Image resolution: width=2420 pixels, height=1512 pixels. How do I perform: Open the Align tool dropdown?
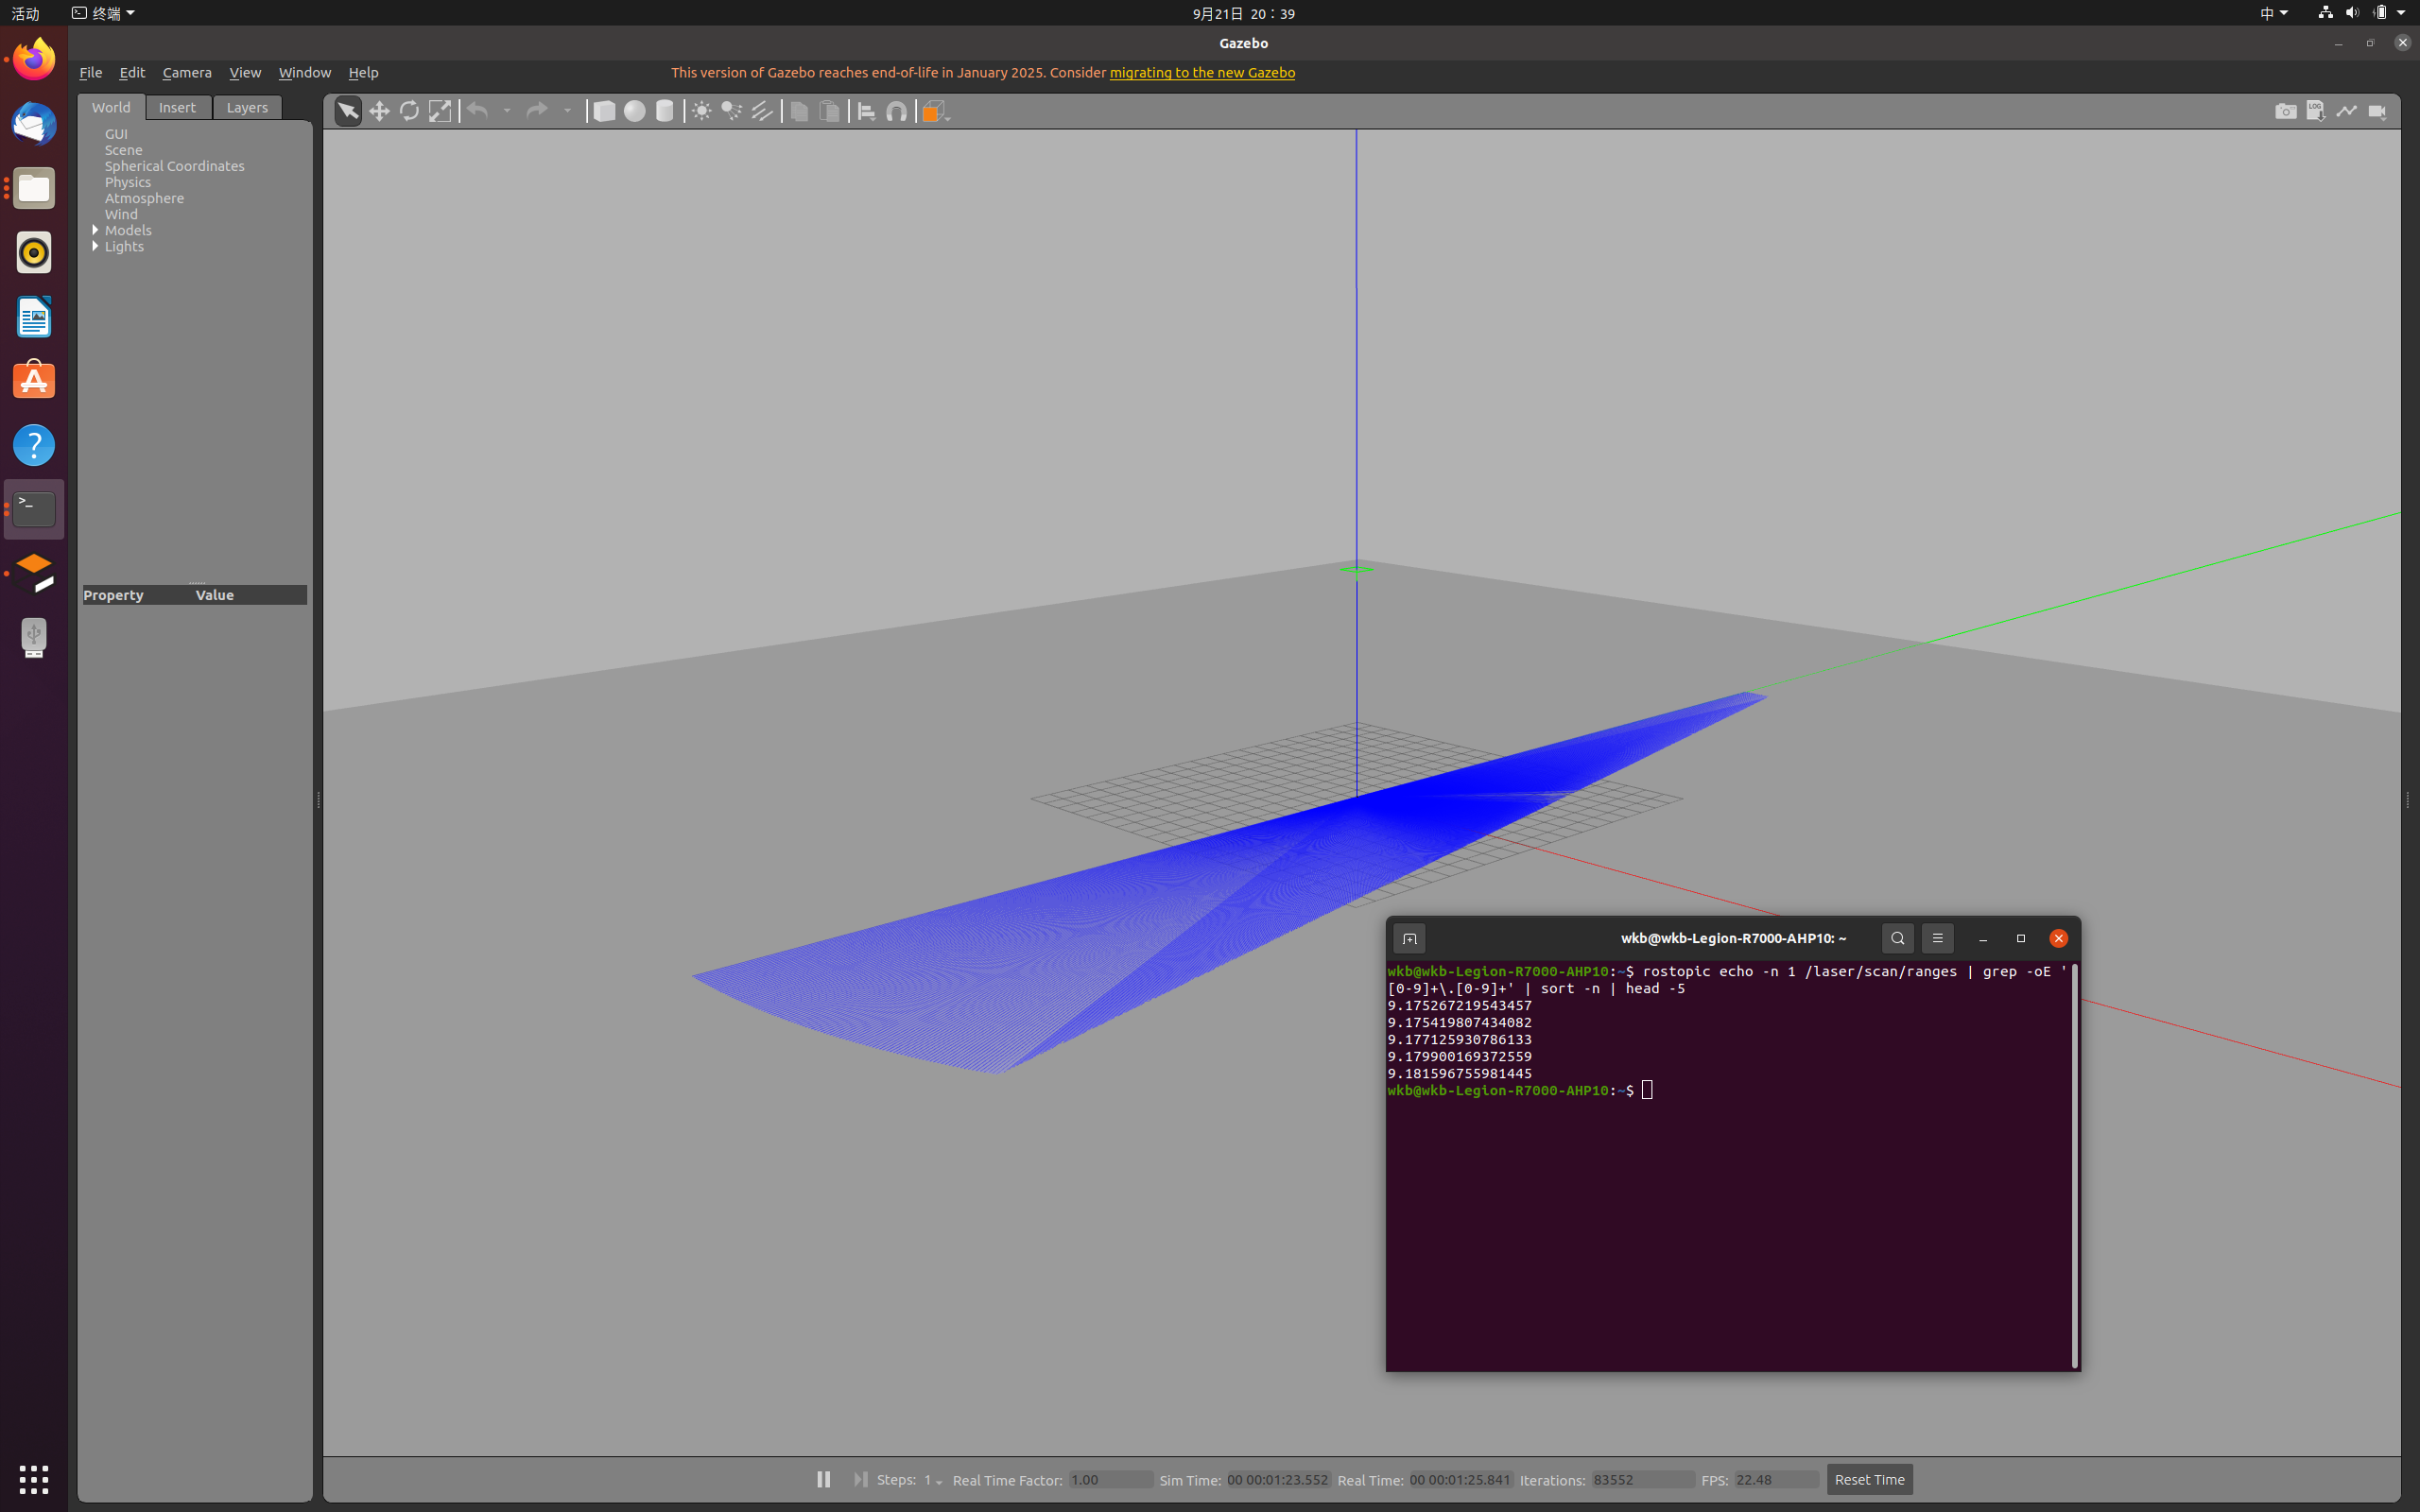867,111
